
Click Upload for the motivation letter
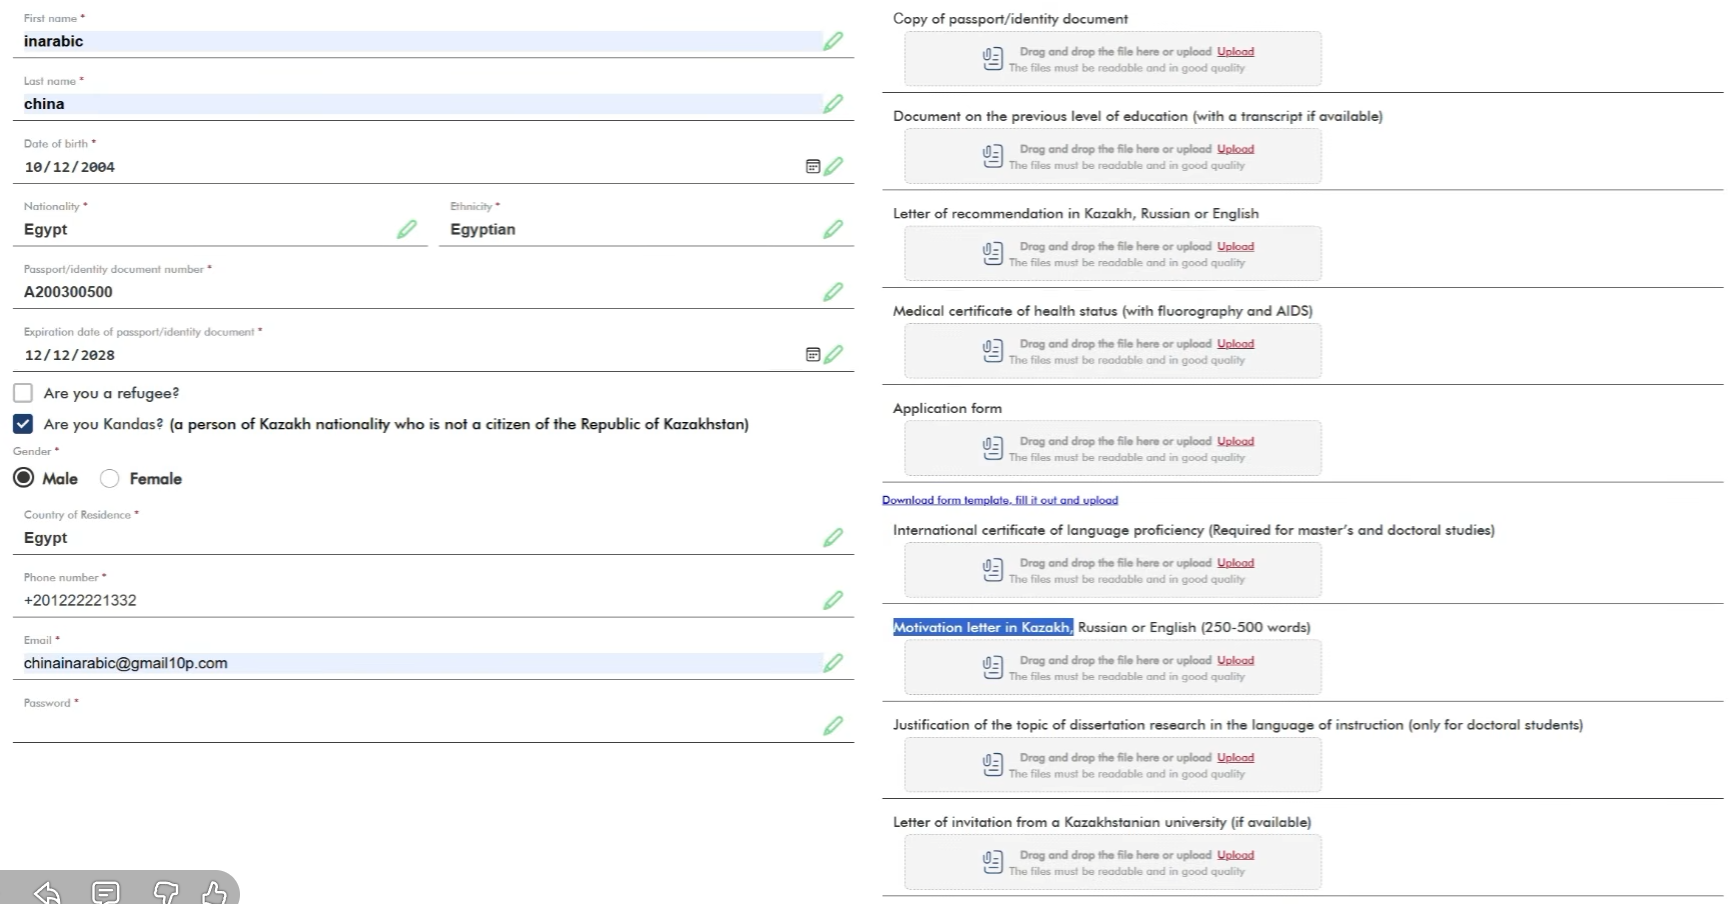pyautogui.click(x=1235, y=660)
